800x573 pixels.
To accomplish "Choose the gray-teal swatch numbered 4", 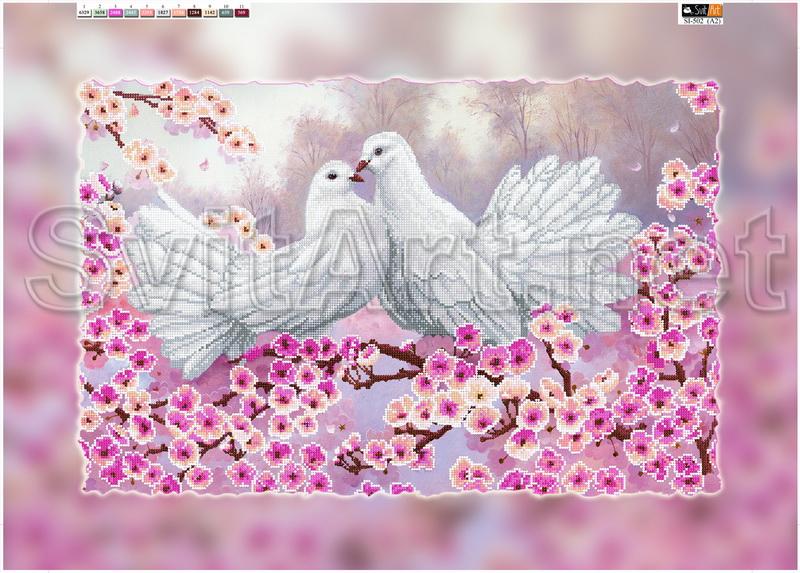I will pos(133,11).
